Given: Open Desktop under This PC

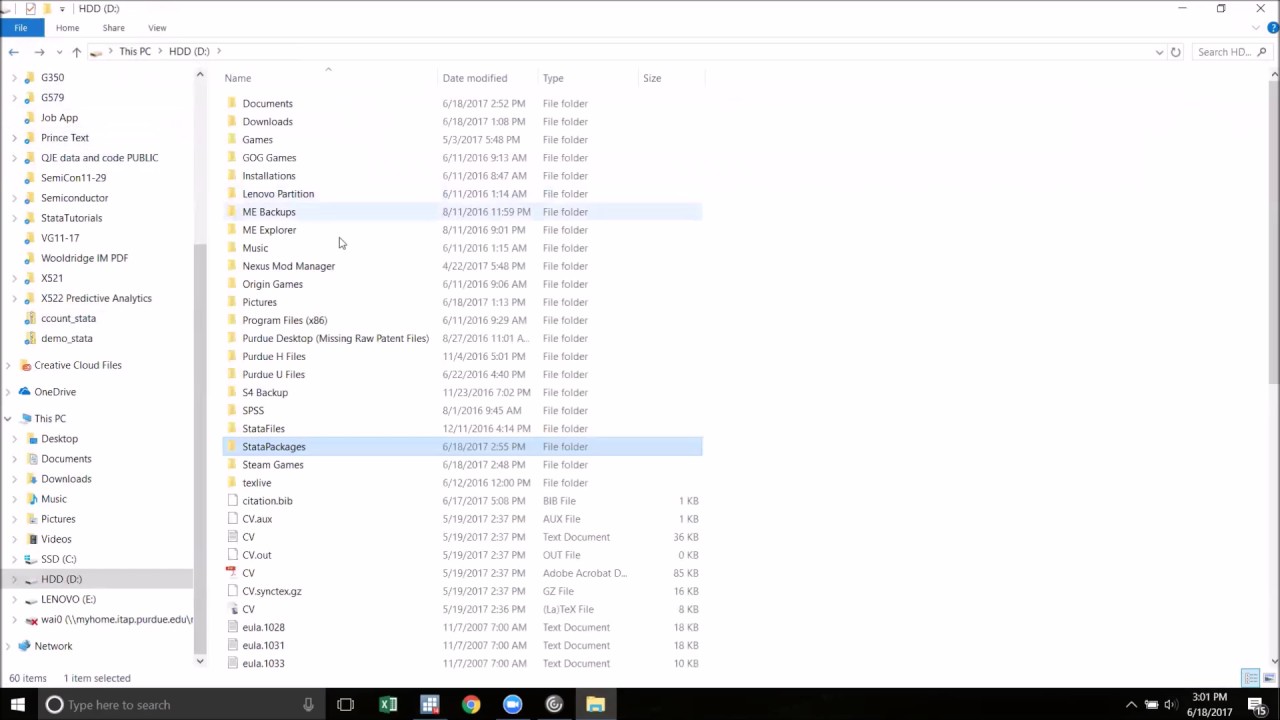Looking at the screenshot, I should pyautogui.click(x=59, y=439).
